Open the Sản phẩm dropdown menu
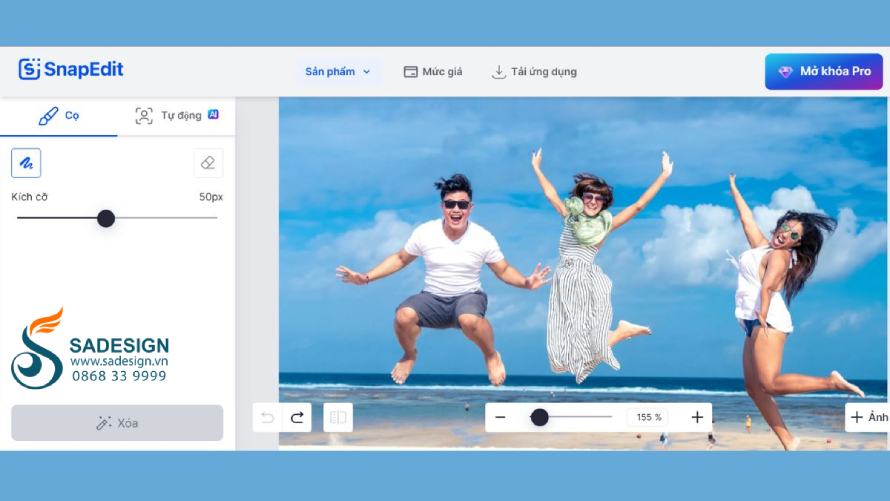The height and width of the screenshot is (501, 890). coord(338,71)
